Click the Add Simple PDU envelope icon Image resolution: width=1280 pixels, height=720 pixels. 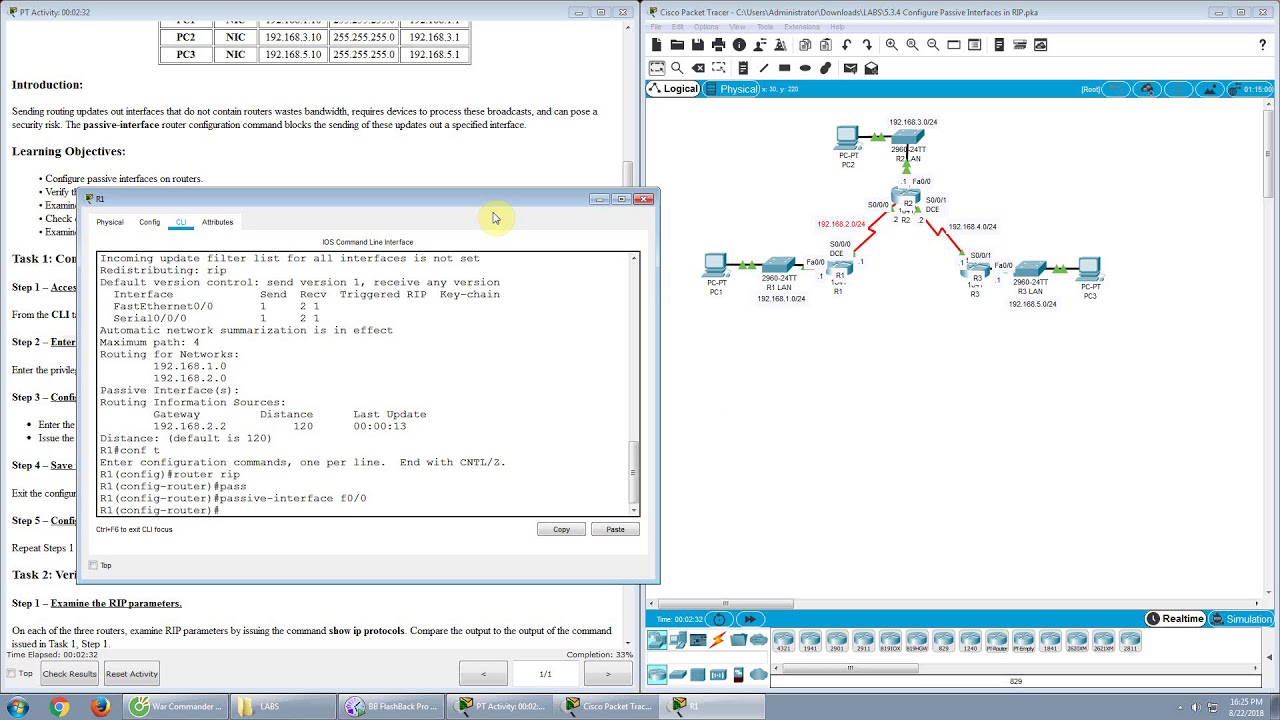(850, 68)
